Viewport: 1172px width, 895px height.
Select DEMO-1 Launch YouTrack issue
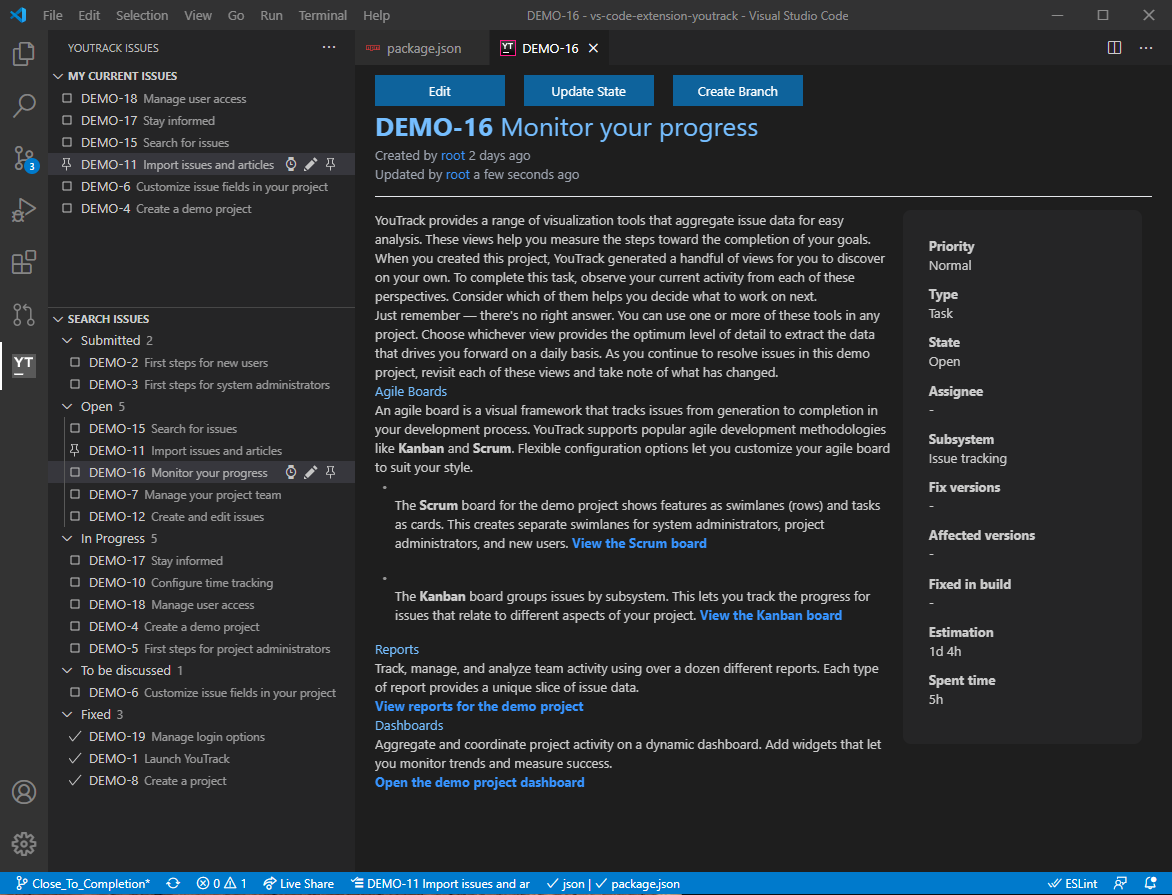[201, 758]
